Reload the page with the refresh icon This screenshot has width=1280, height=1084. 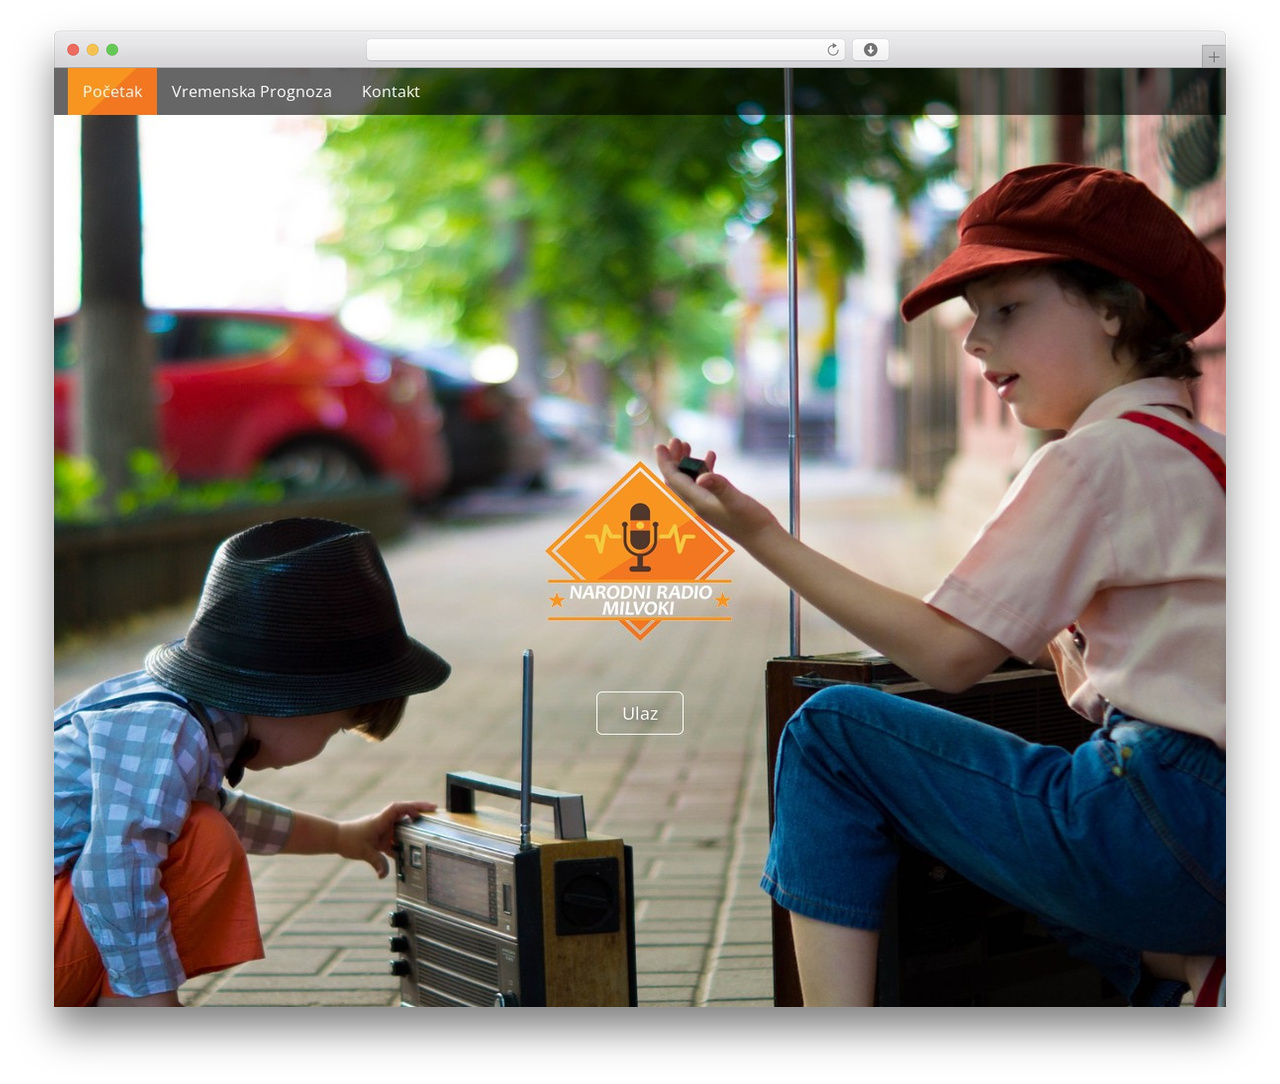coord(832,49)
